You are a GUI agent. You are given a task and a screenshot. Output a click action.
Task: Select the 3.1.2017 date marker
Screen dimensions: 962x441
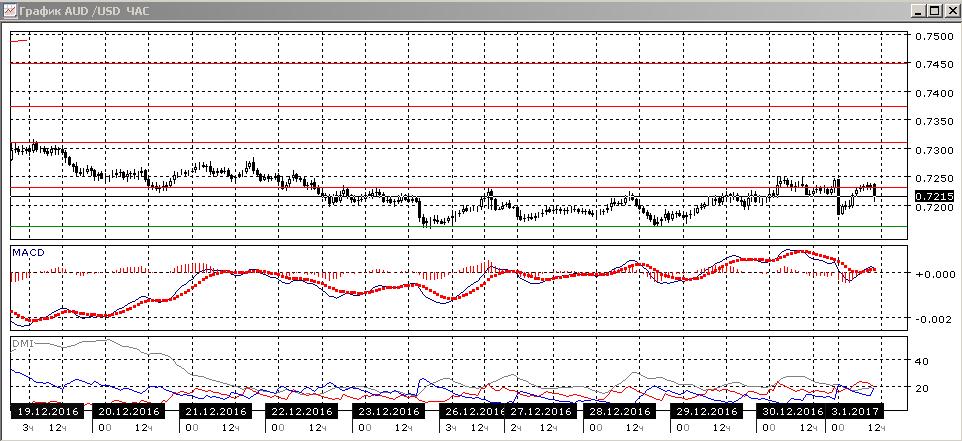857,411
